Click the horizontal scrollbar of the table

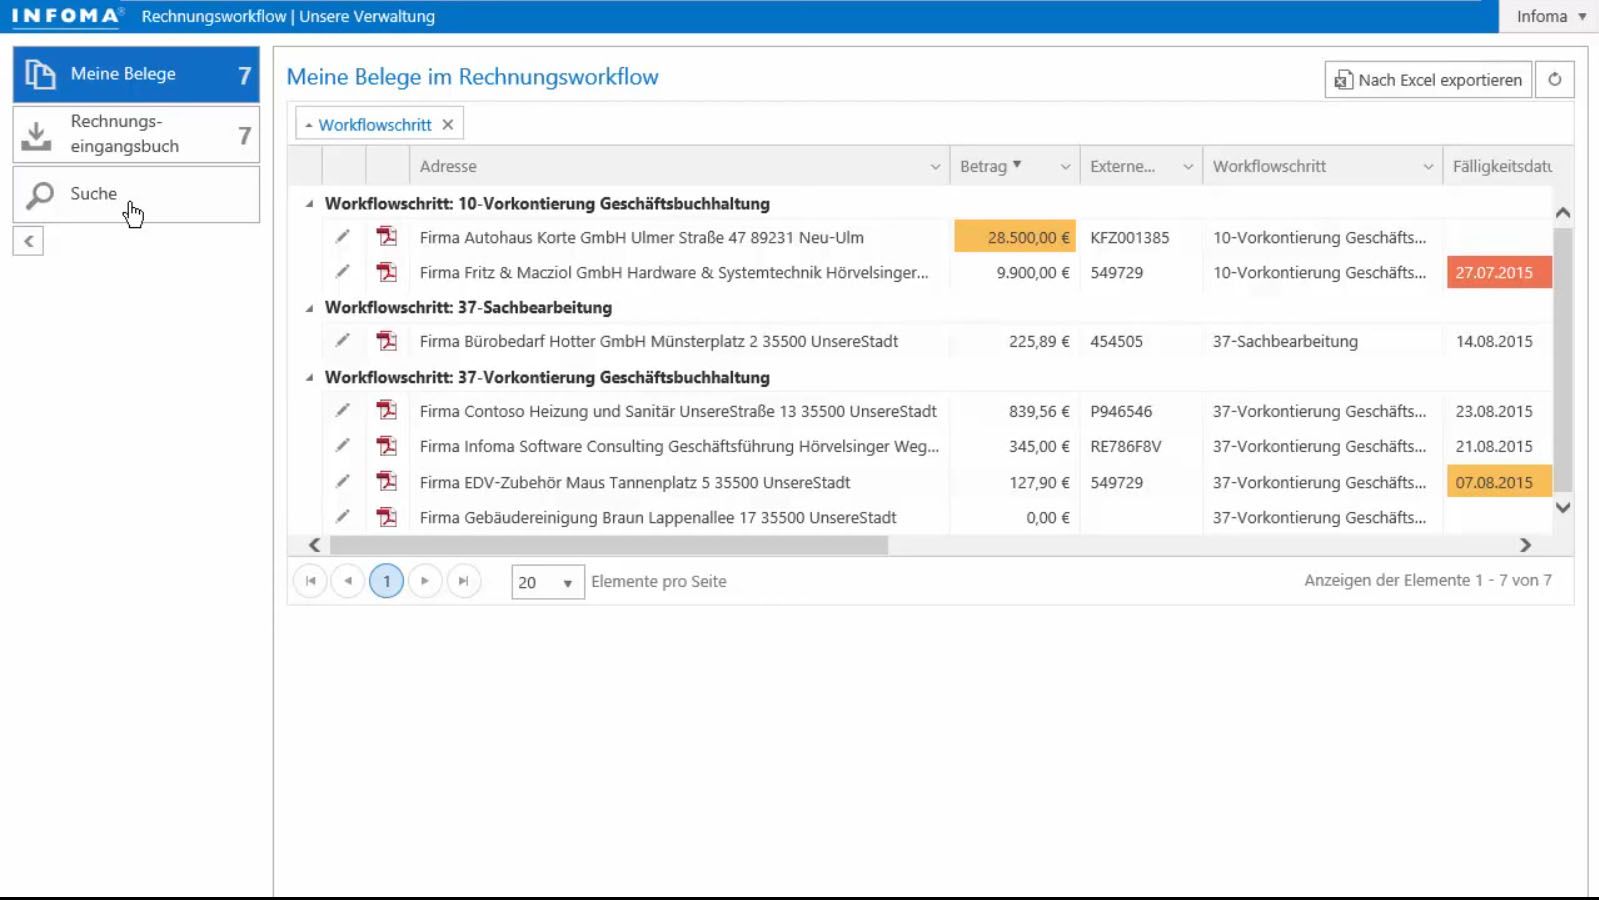tap(608, 545)
